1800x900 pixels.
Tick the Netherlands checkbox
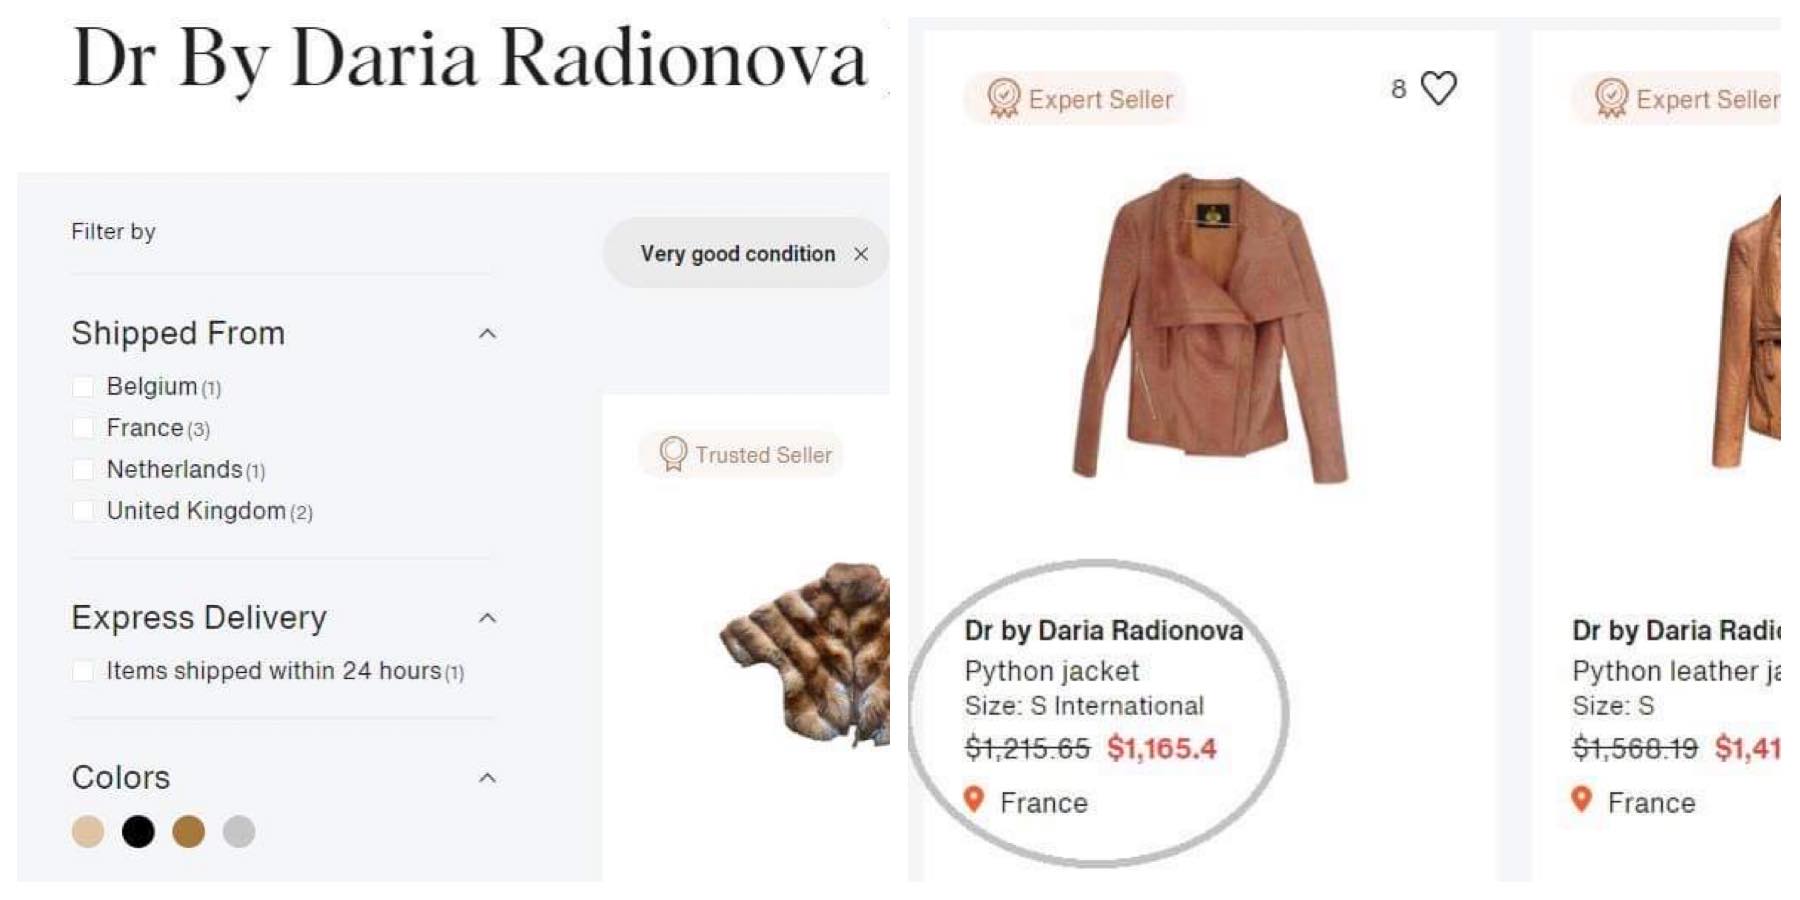[84, 470]
